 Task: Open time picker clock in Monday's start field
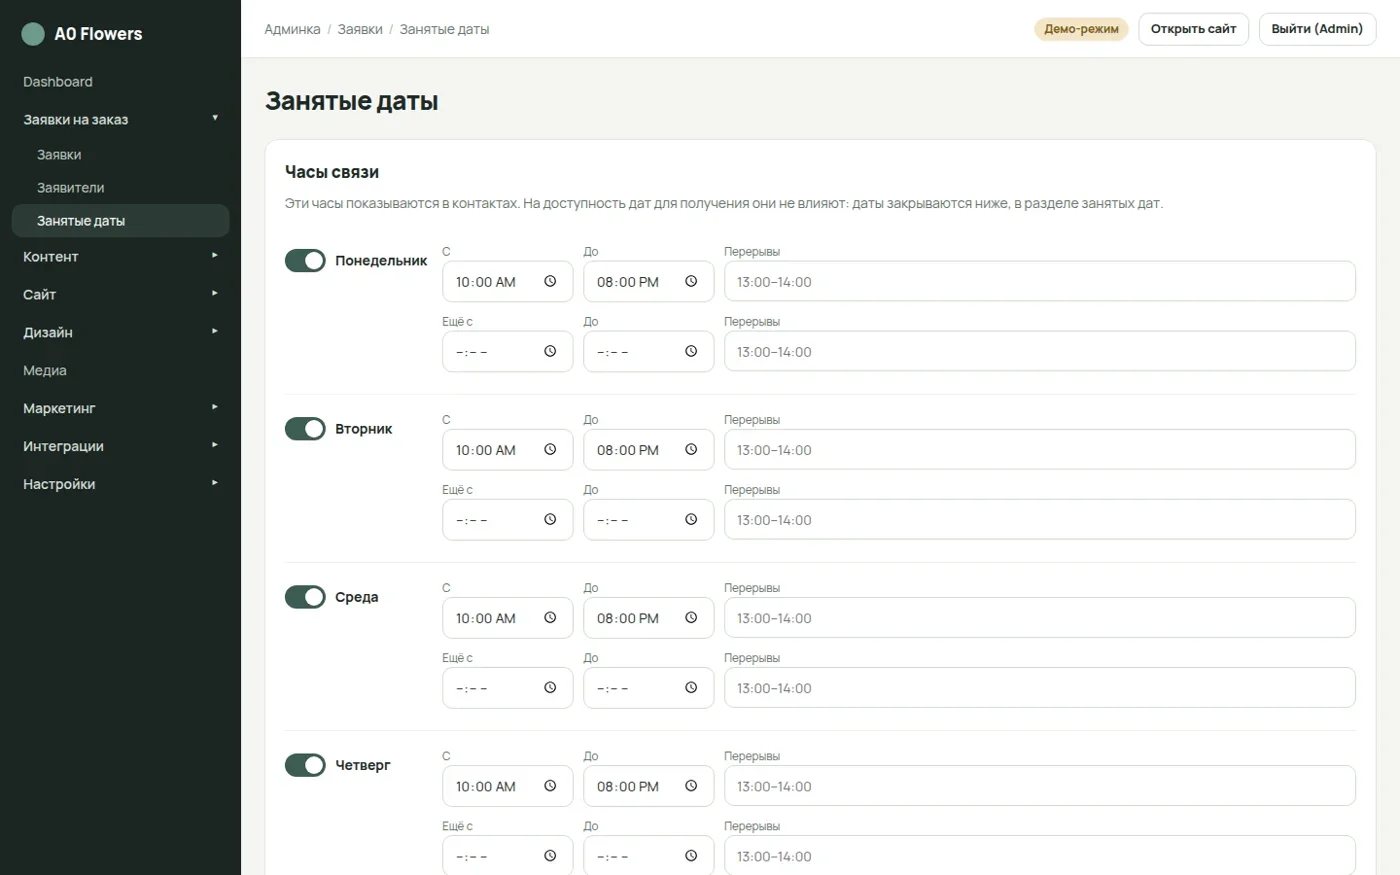click(550, 282)
